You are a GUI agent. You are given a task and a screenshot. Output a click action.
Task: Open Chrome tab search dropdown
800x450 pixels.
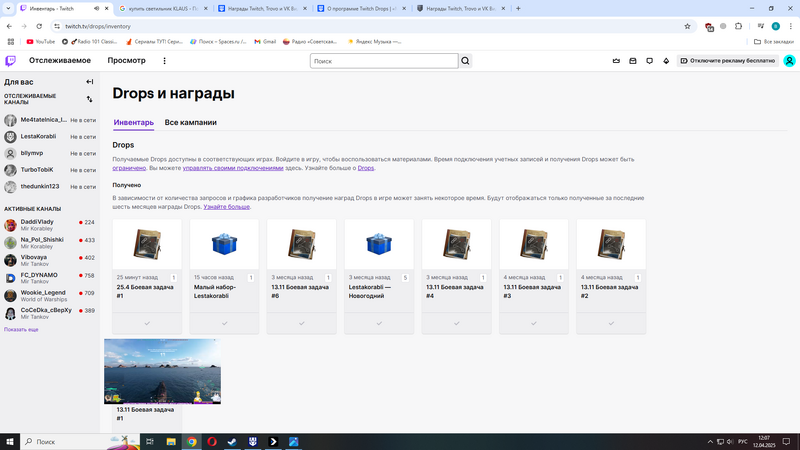tap(8, 8)
